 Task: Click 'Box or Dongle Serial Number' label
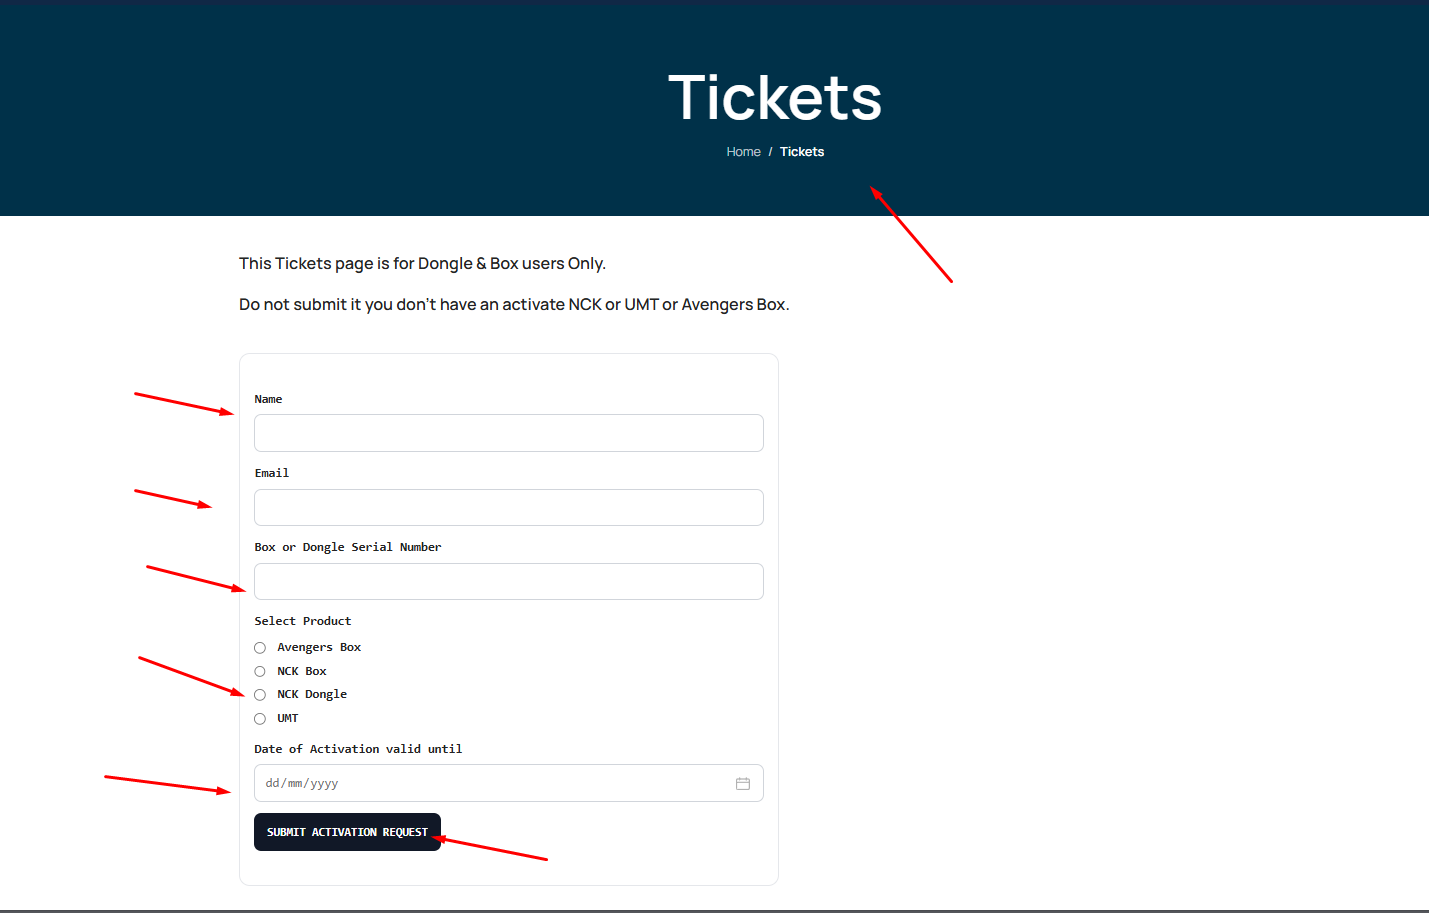[x=347, y=548]
